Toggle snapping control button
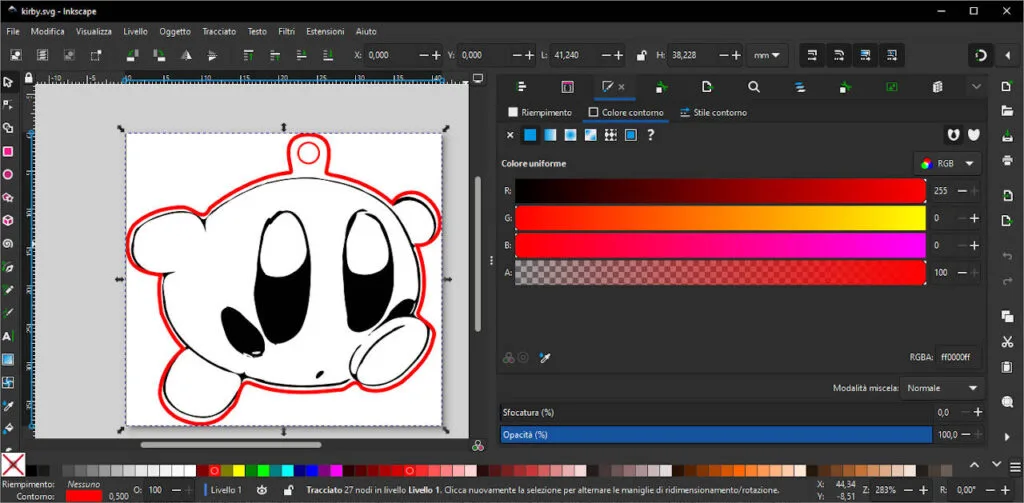The width and height of the screenshot is (1024, 503). pos(981,56)
